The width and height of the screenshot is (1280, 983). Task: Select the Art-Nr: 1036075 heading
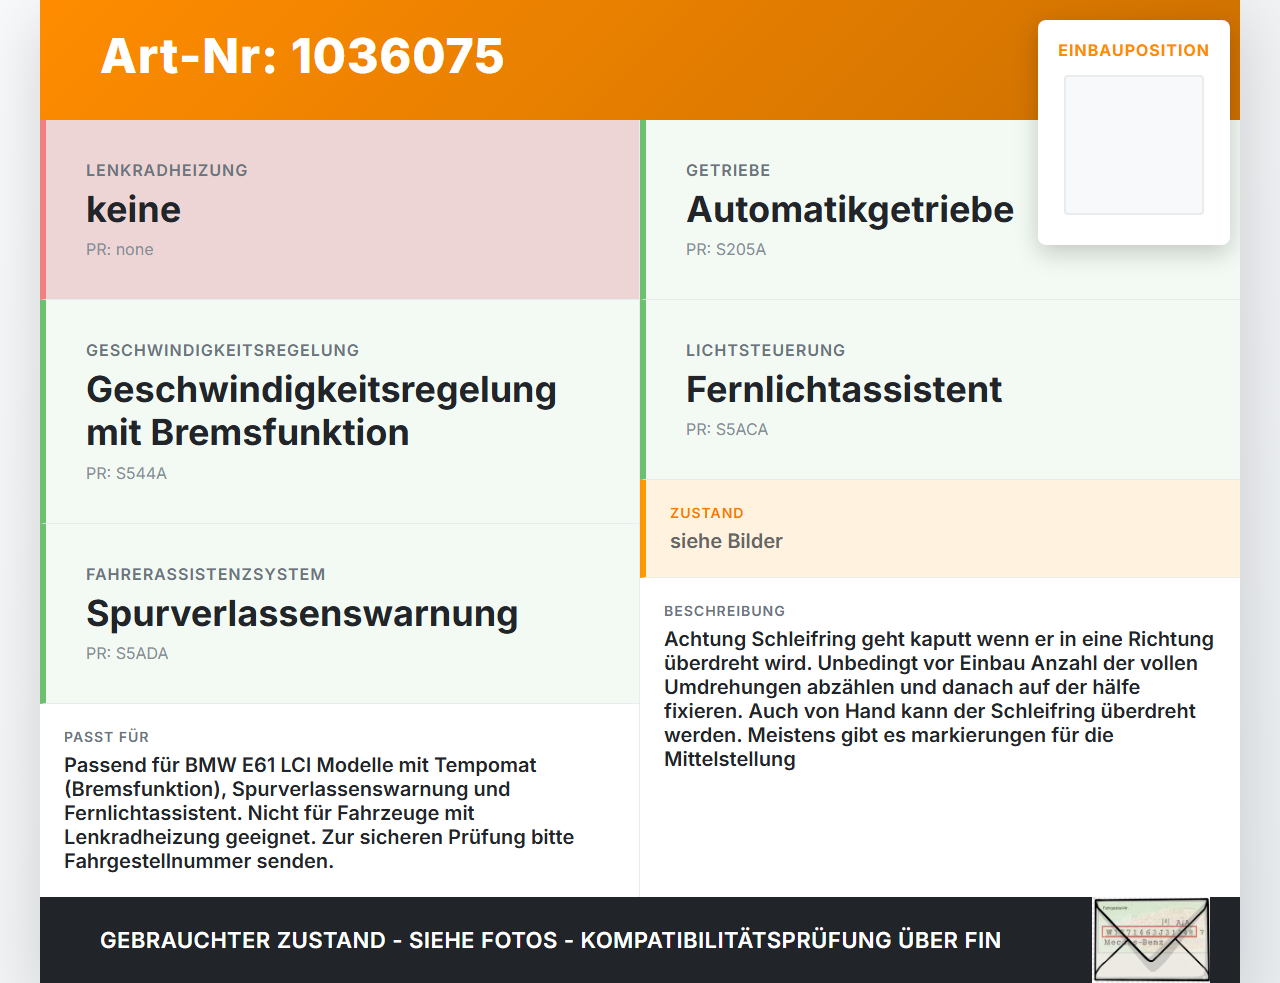[302, 56]
